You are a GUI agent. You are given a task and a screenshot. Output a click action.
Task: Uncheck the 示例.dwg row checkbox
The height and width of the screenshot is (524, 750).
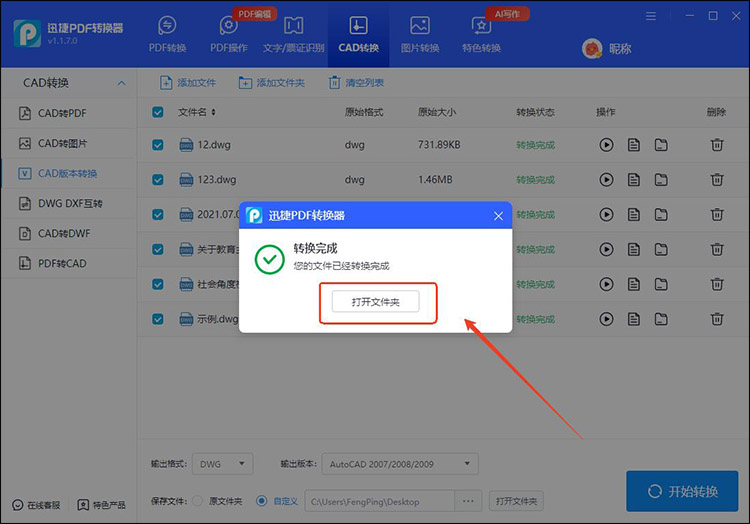click(158, 319)
